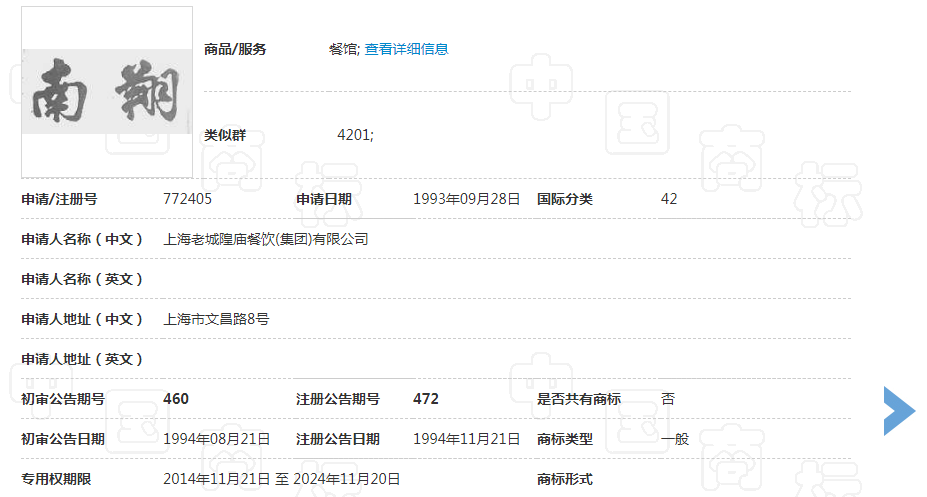Click the registration number 772405
The width and height of the screenshot is (927, 497).
187,199
